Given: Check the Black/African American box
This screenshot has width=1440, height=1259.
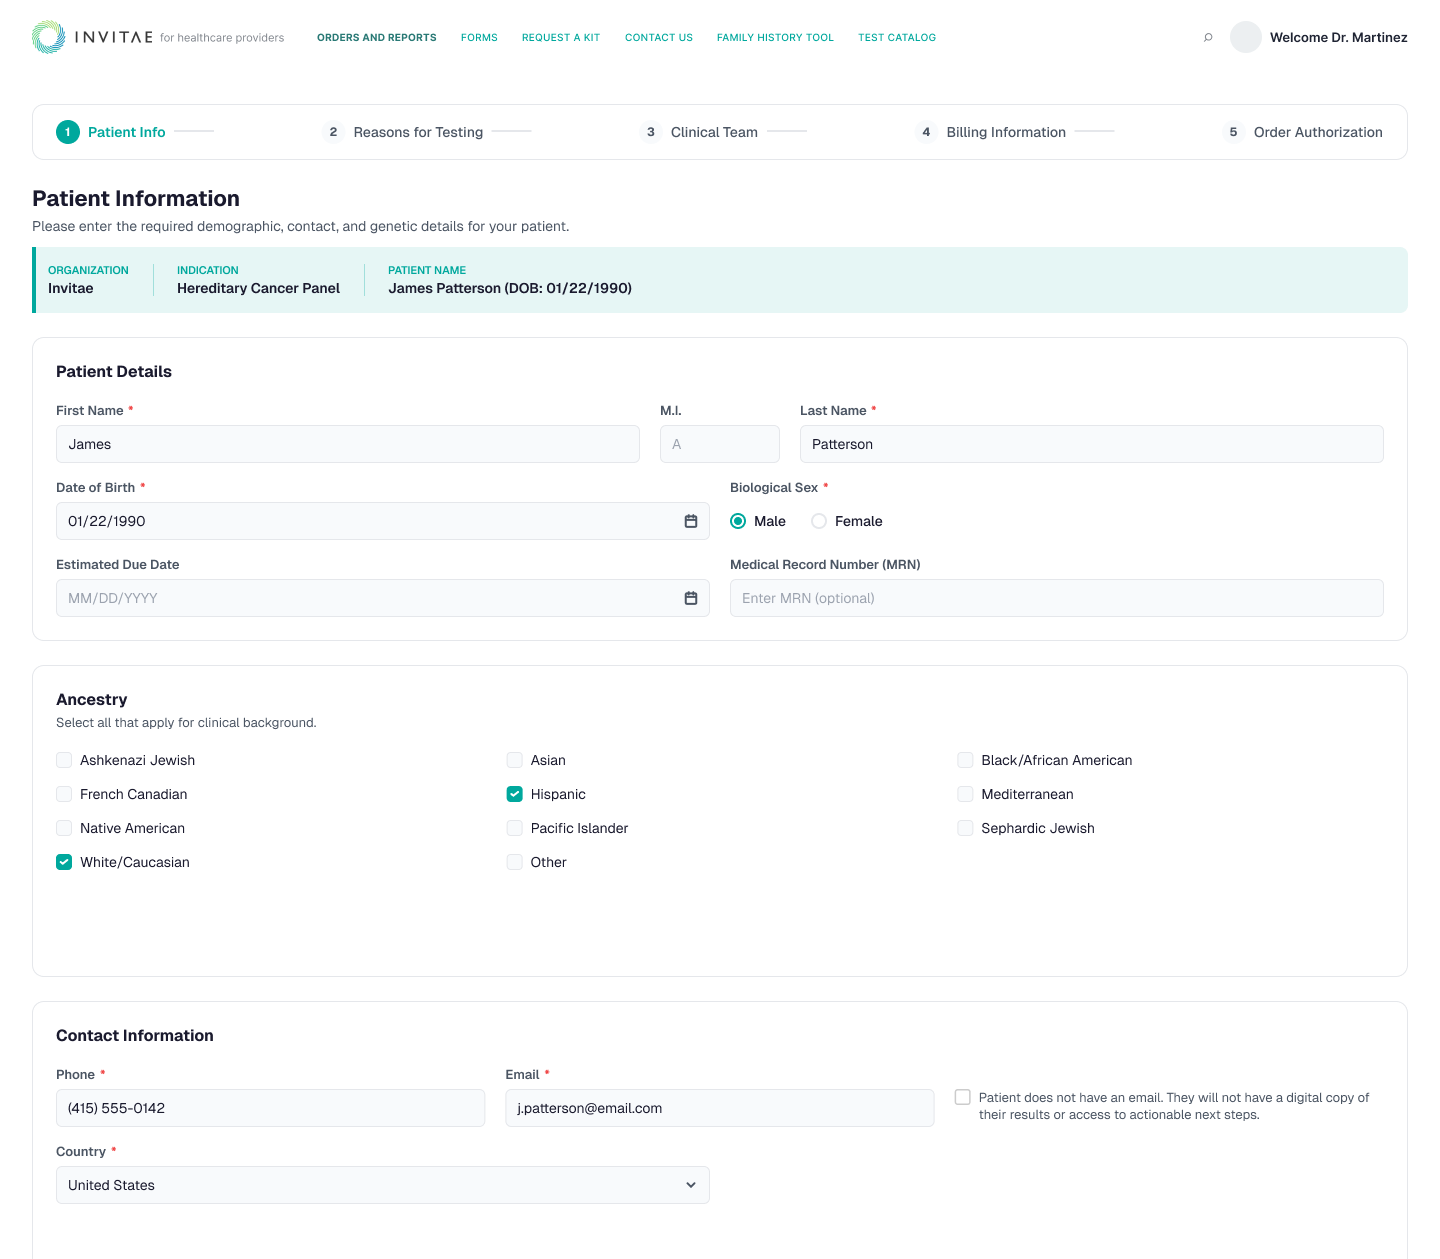Looking at the screenshot, I should coord(965,760).
